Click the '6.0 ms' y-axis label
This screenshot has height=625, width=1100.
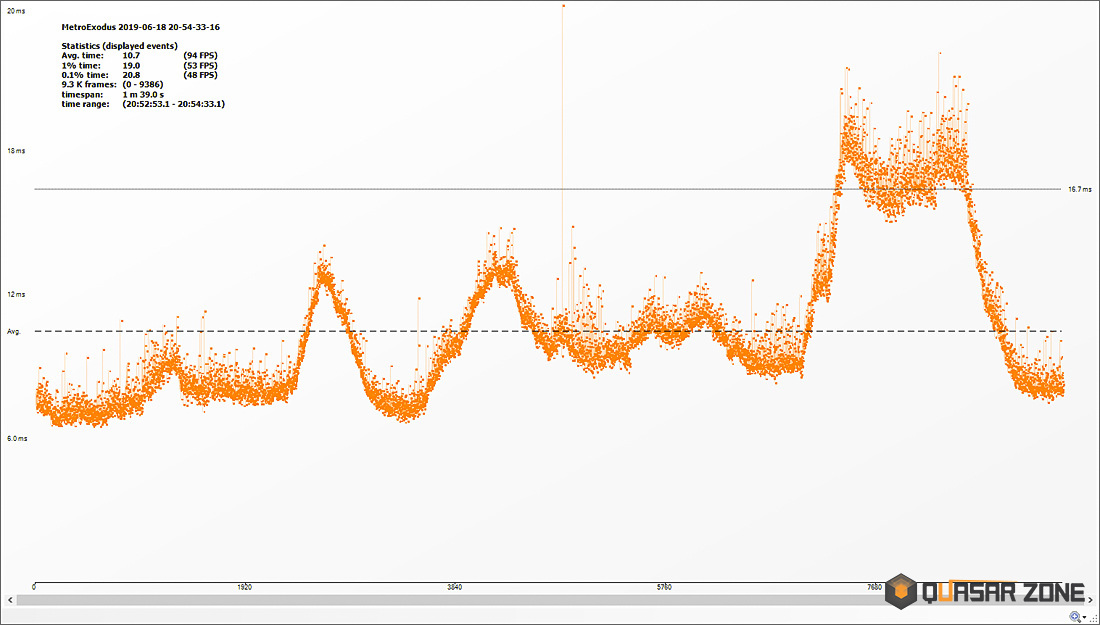17,439
